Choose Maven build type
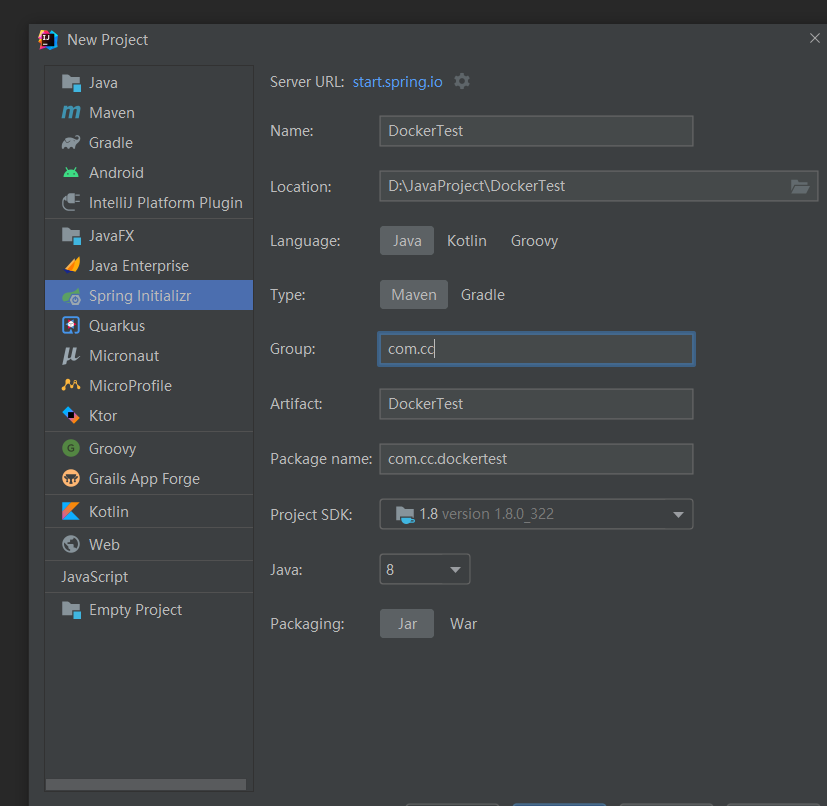This screenshot has width=827, height=806. [414, 294]
